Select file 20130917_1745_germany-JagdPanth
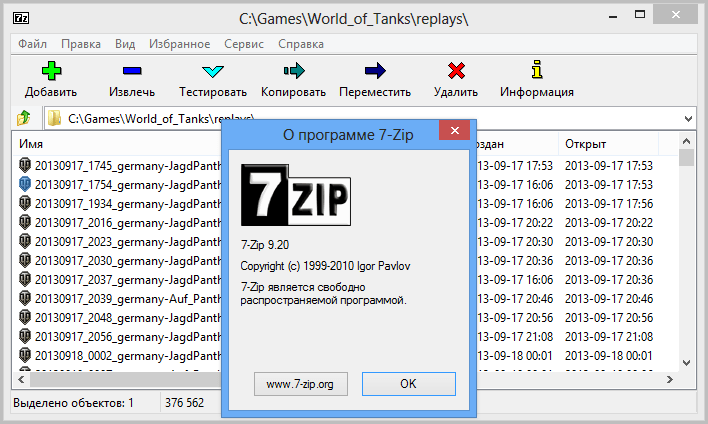 click(128, 166)
